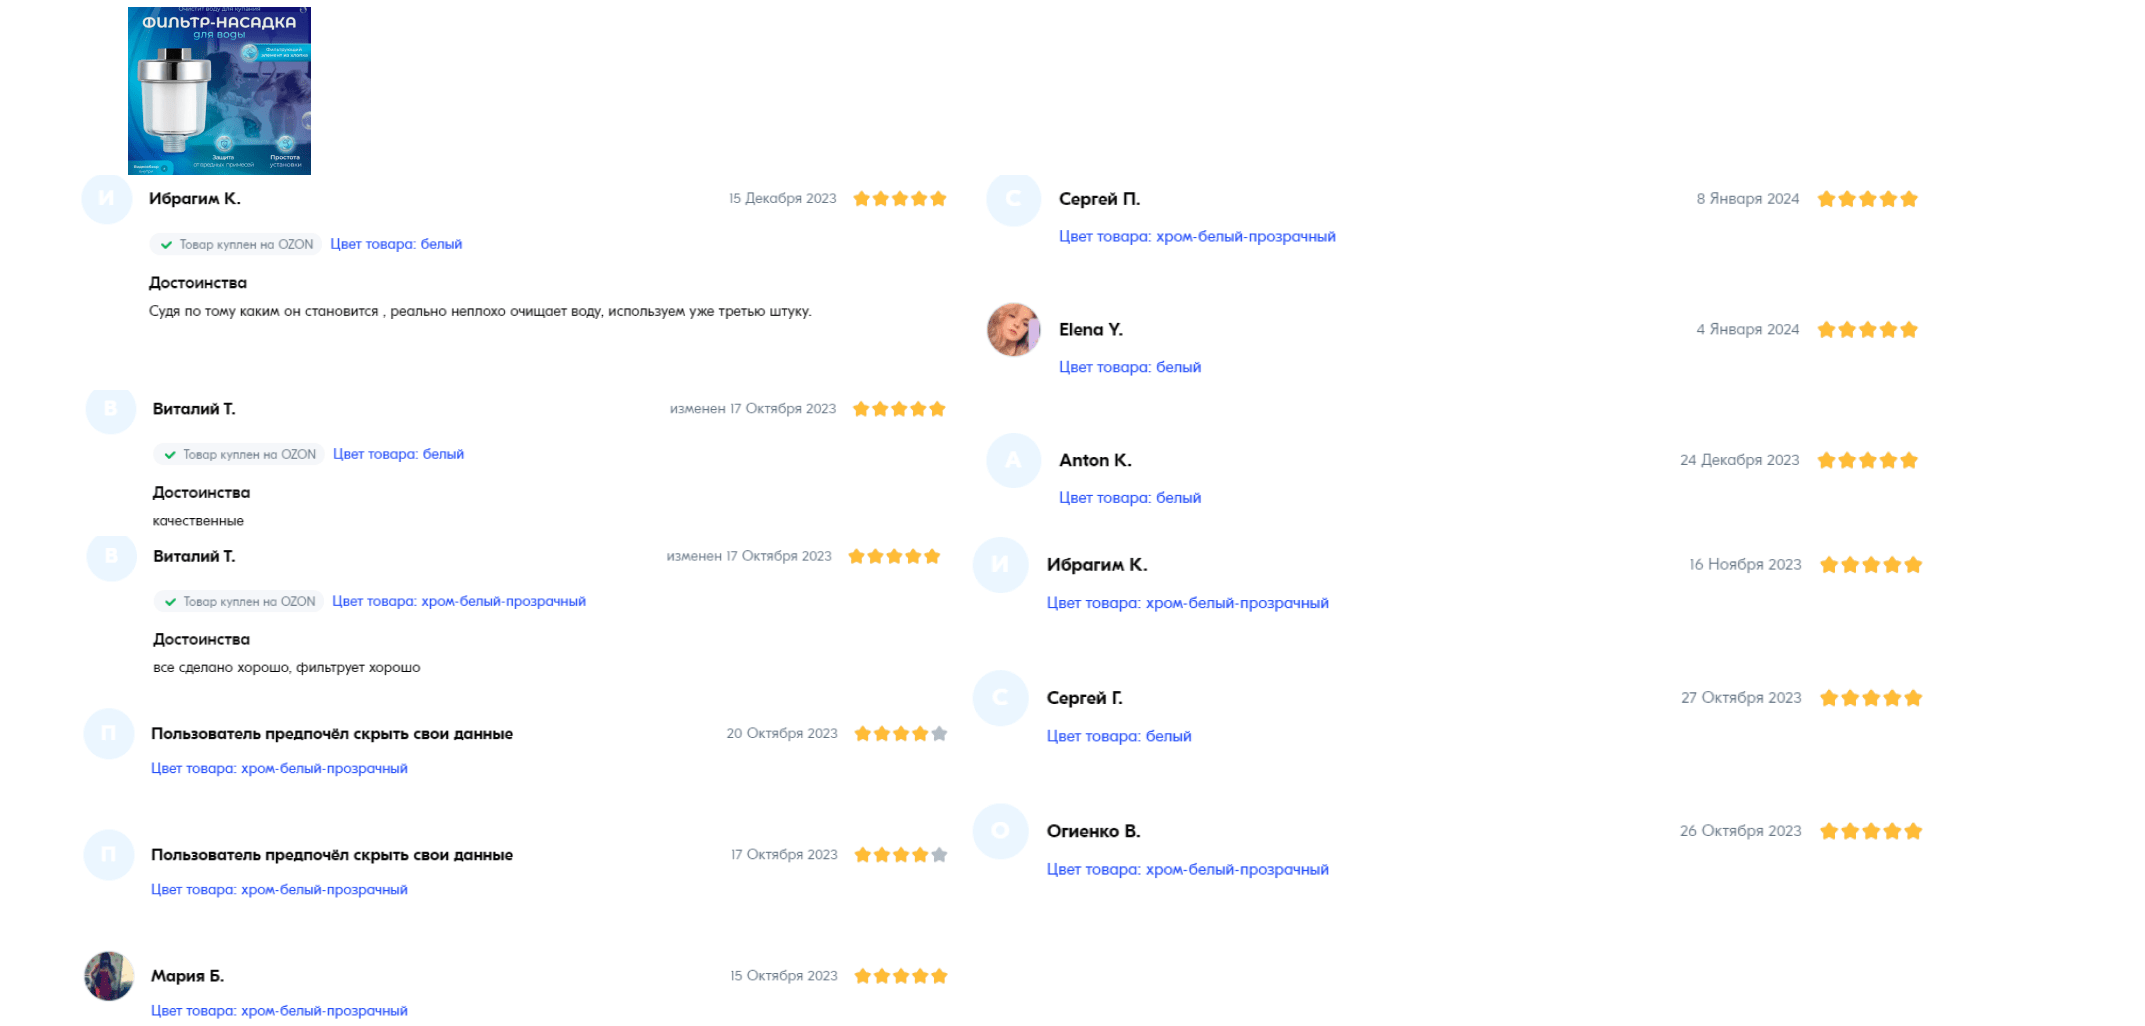
Task: Click star rating of 8 Января 2024 review
Action: 1867,199
